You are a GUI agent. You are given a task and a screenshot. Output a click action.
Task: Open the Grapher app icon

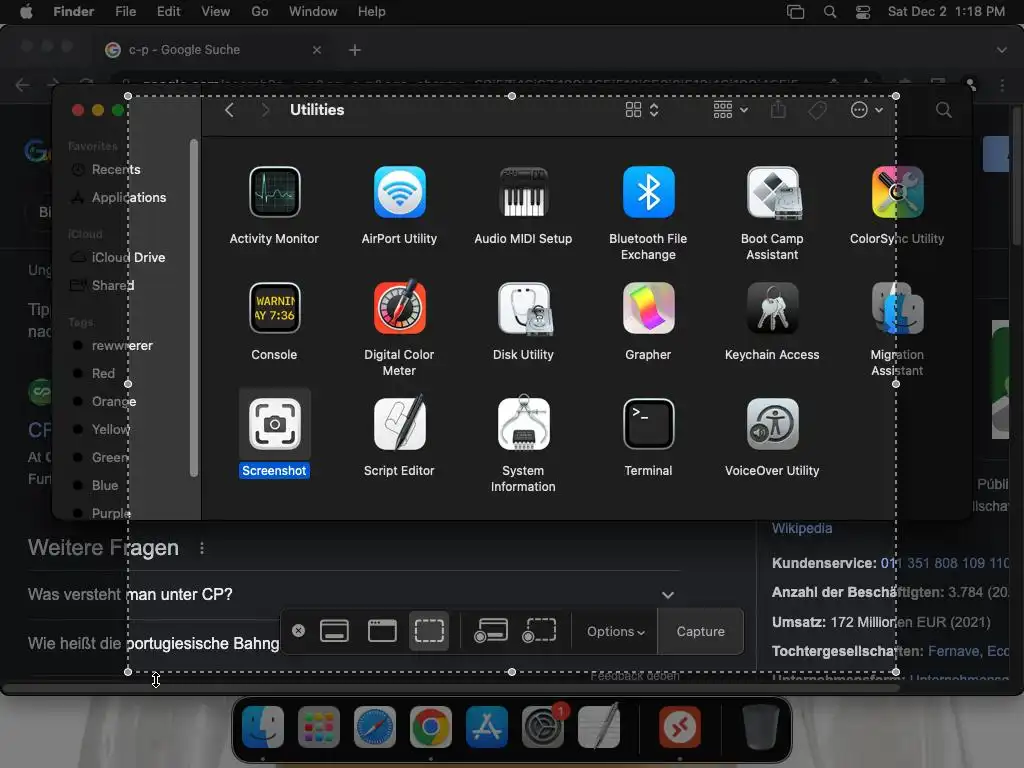[648, 308]
